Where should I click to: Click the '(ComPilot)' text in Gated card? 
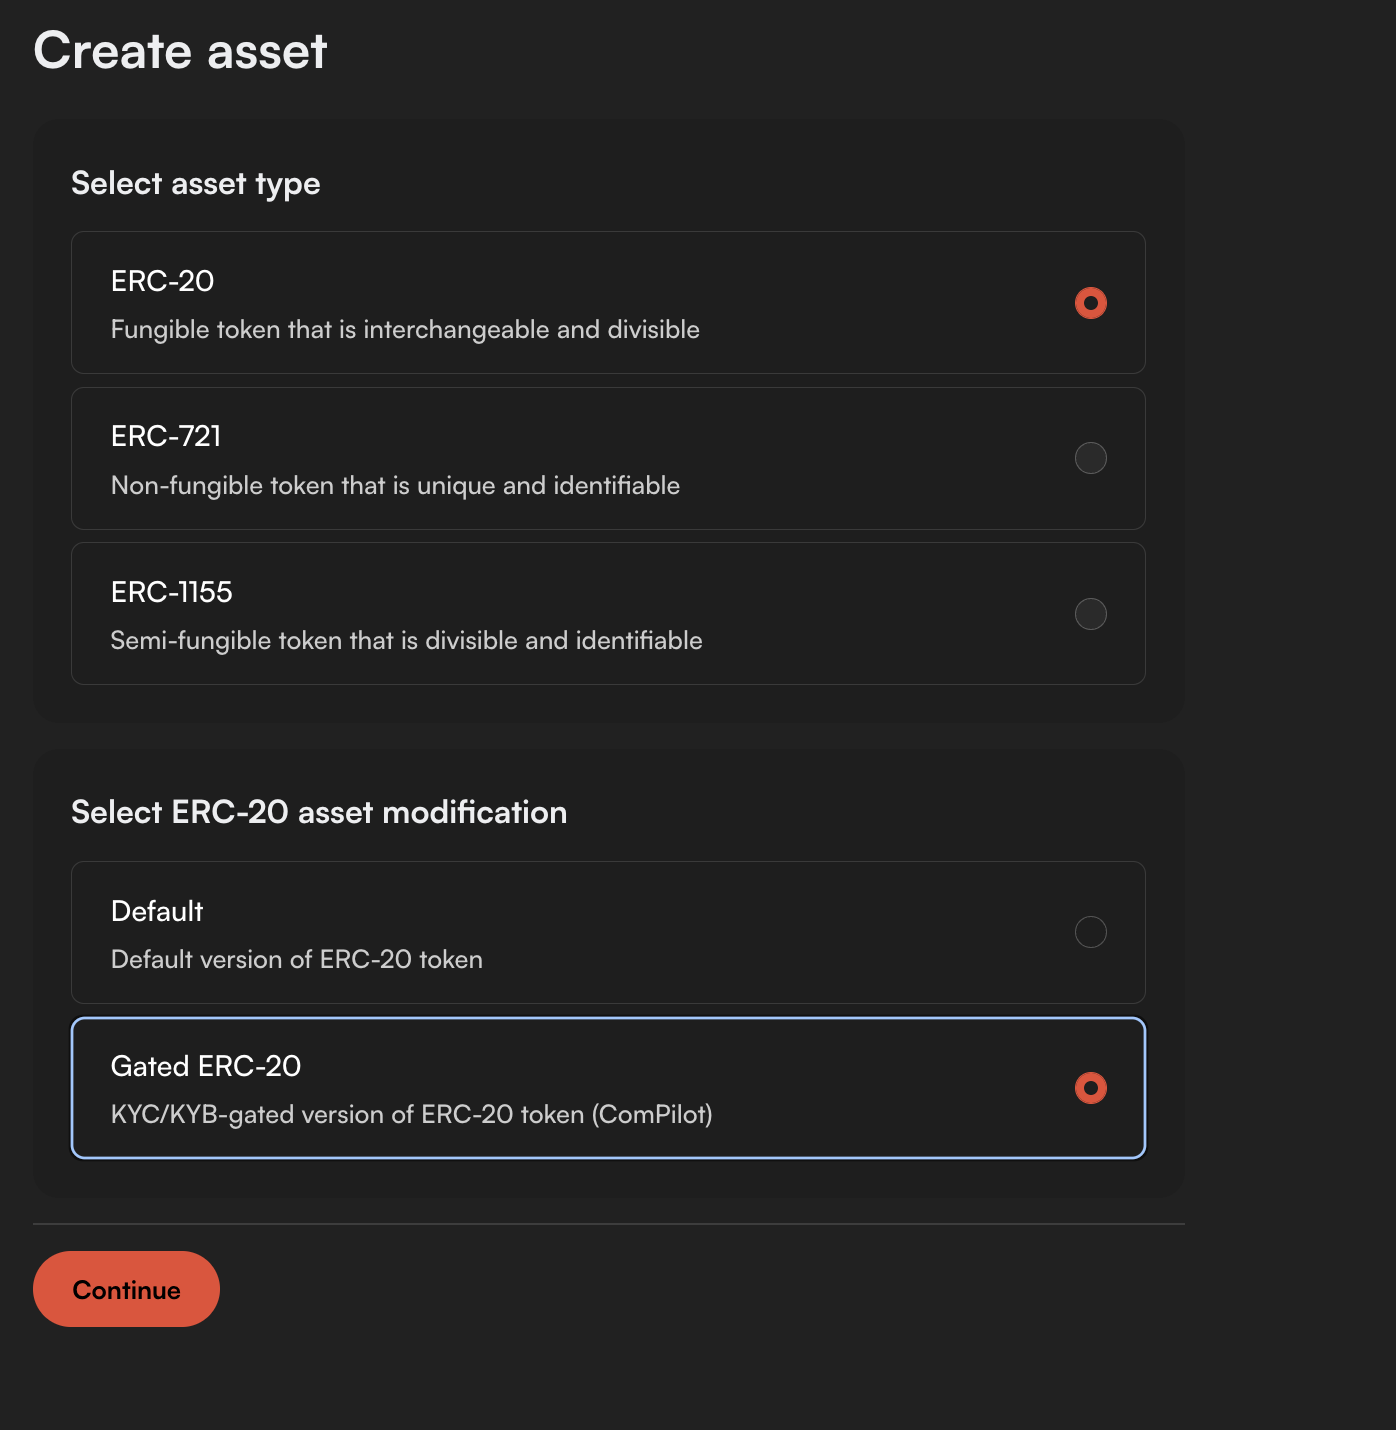pos(652,1115)
